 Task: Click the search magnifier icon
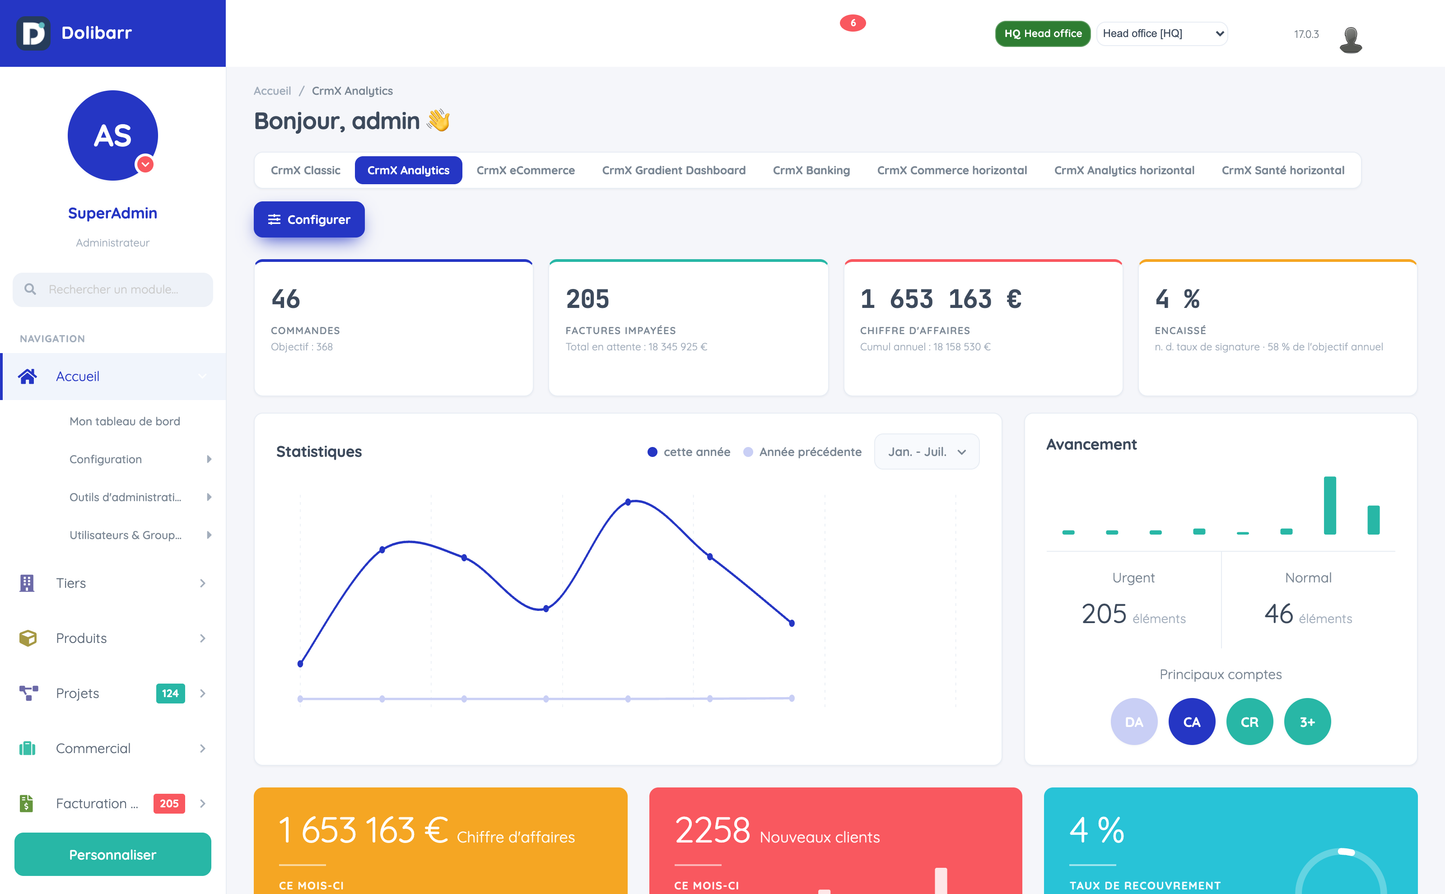tap(30, 289)
